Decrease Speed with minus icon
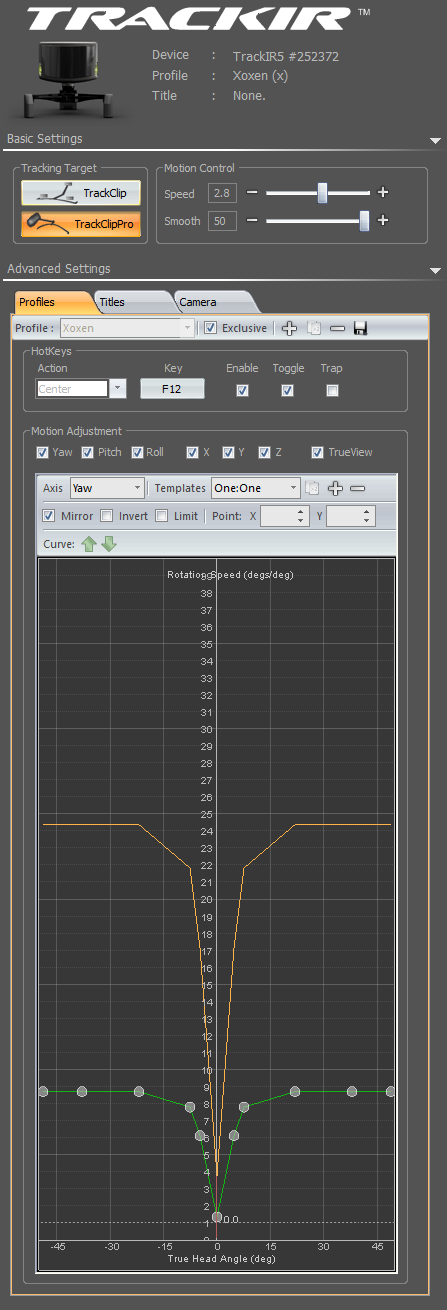Image resolution: width=447 pixels, height=1310 pixels. pos(252,192)
